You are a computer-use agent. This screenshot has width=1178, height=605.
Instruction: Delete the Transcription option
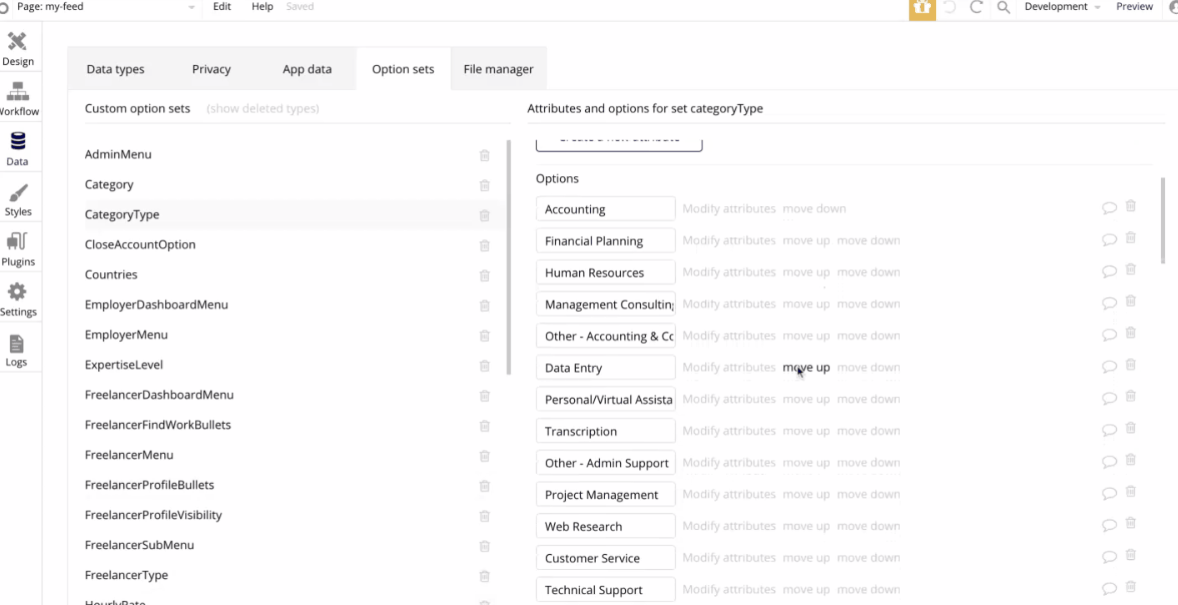coord(1131,429)
